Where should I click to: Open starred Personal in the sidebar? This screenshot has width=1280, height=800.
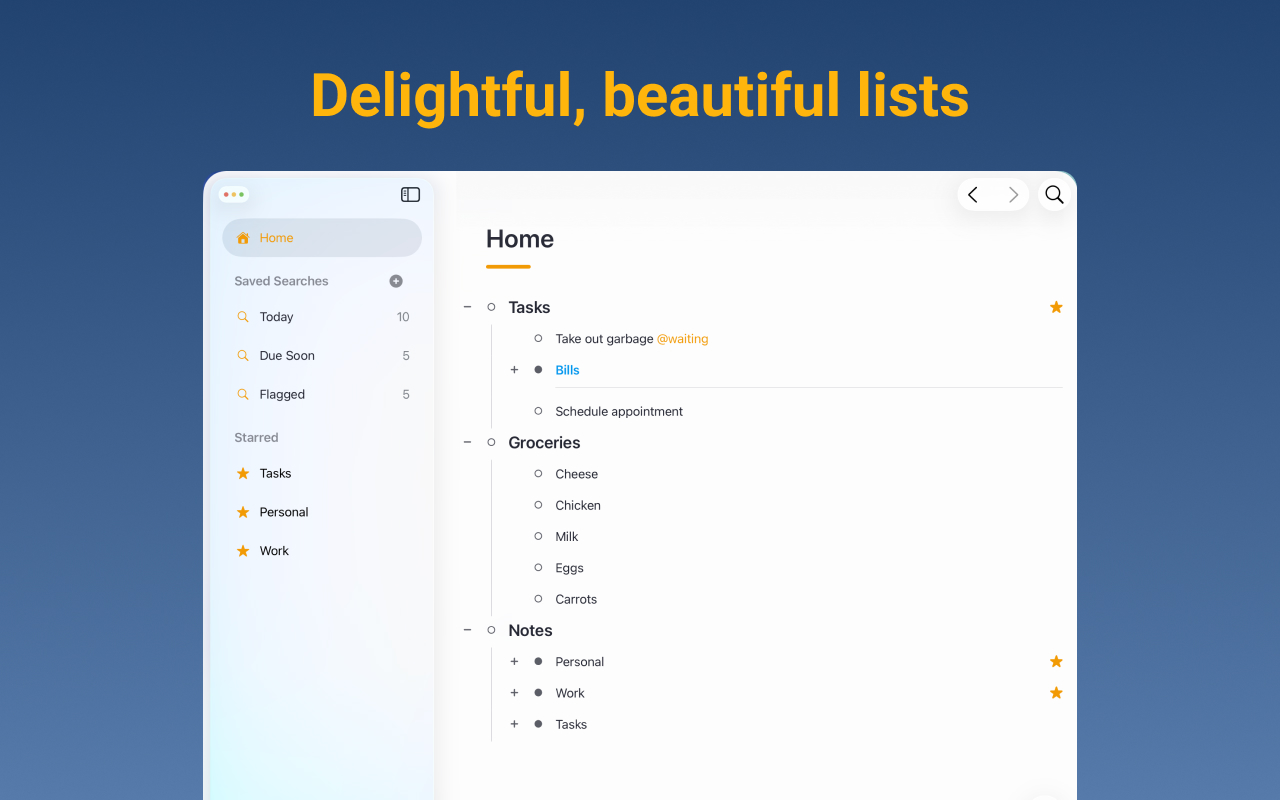tap(322, 512)
